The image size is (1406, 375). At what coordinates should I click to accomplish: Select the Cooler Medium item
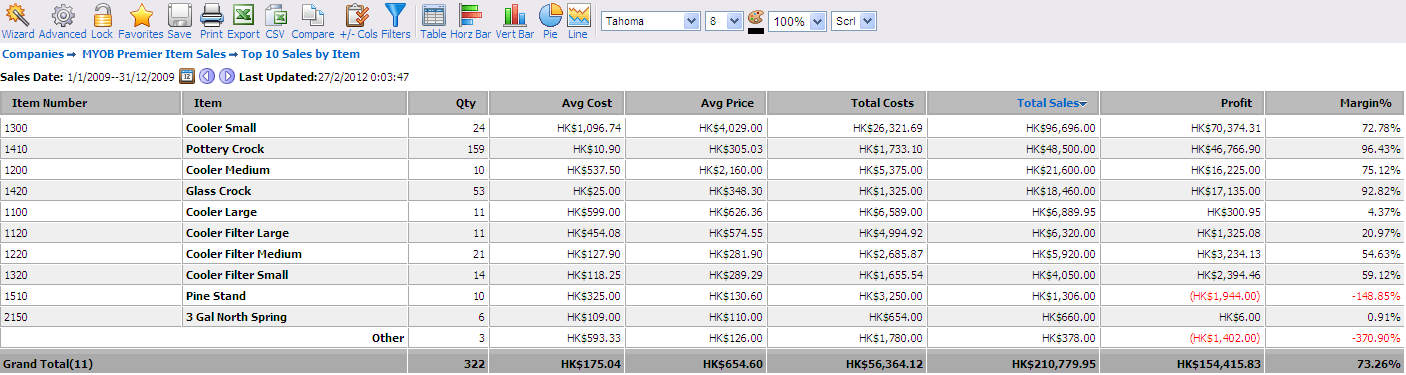(228, 170)
